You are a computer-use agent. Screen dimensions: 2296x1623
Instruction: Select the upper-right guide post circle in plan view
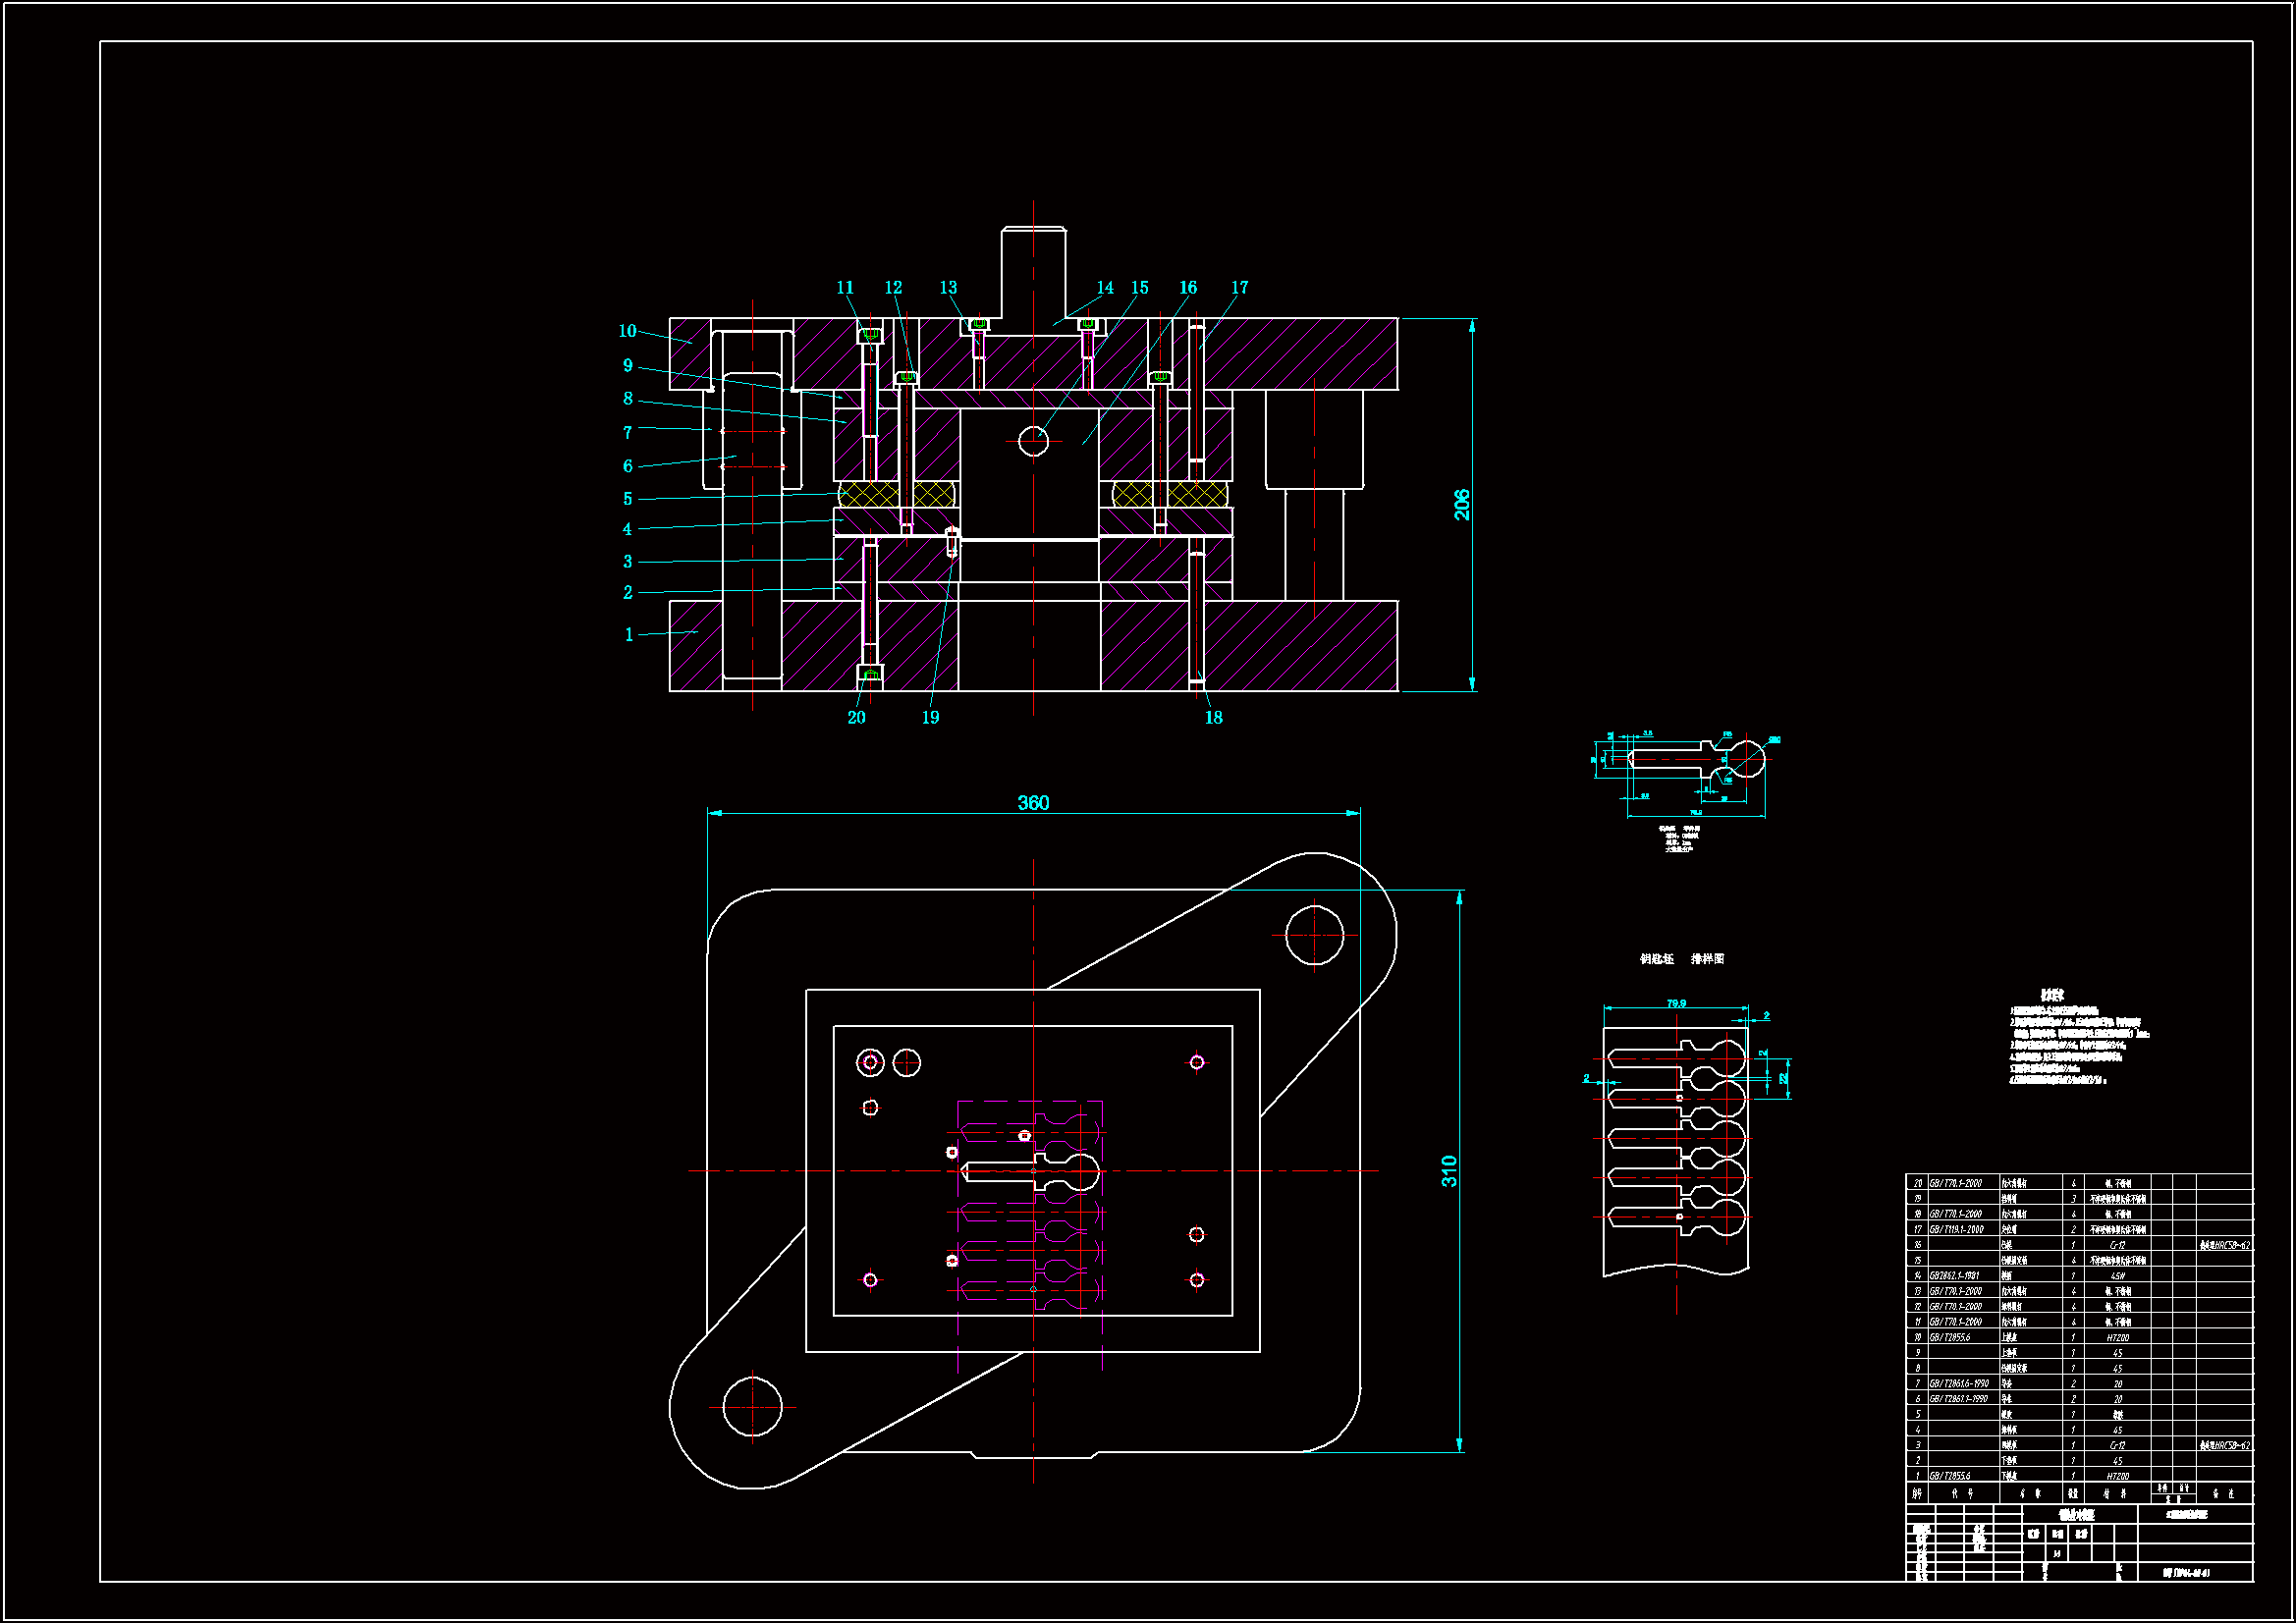[x=1314, y=936]
